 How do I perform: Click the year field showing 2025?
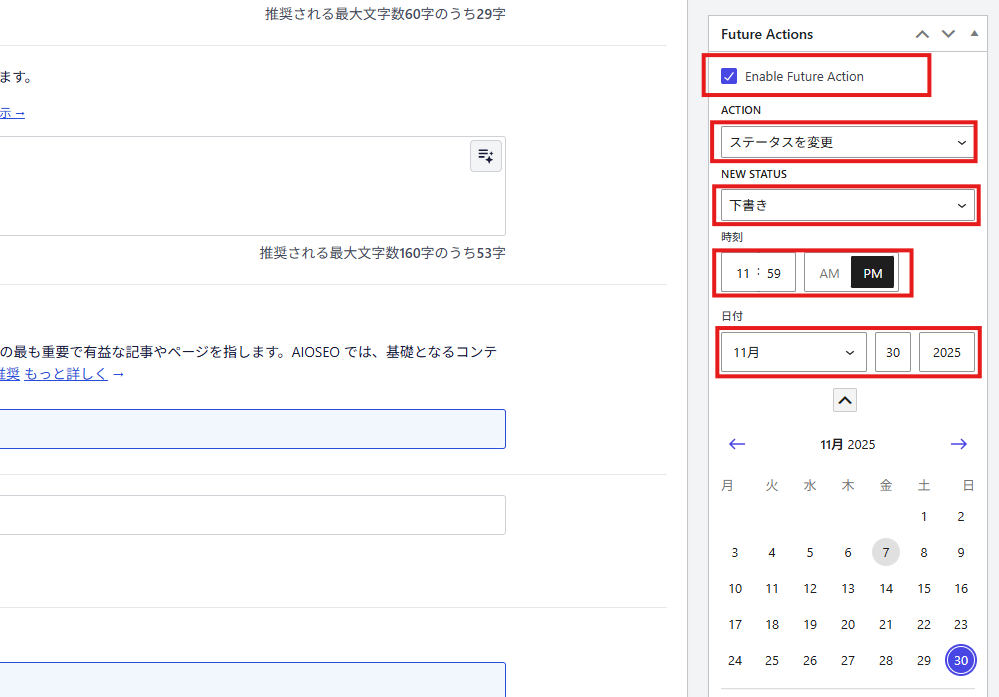point(946,352)
